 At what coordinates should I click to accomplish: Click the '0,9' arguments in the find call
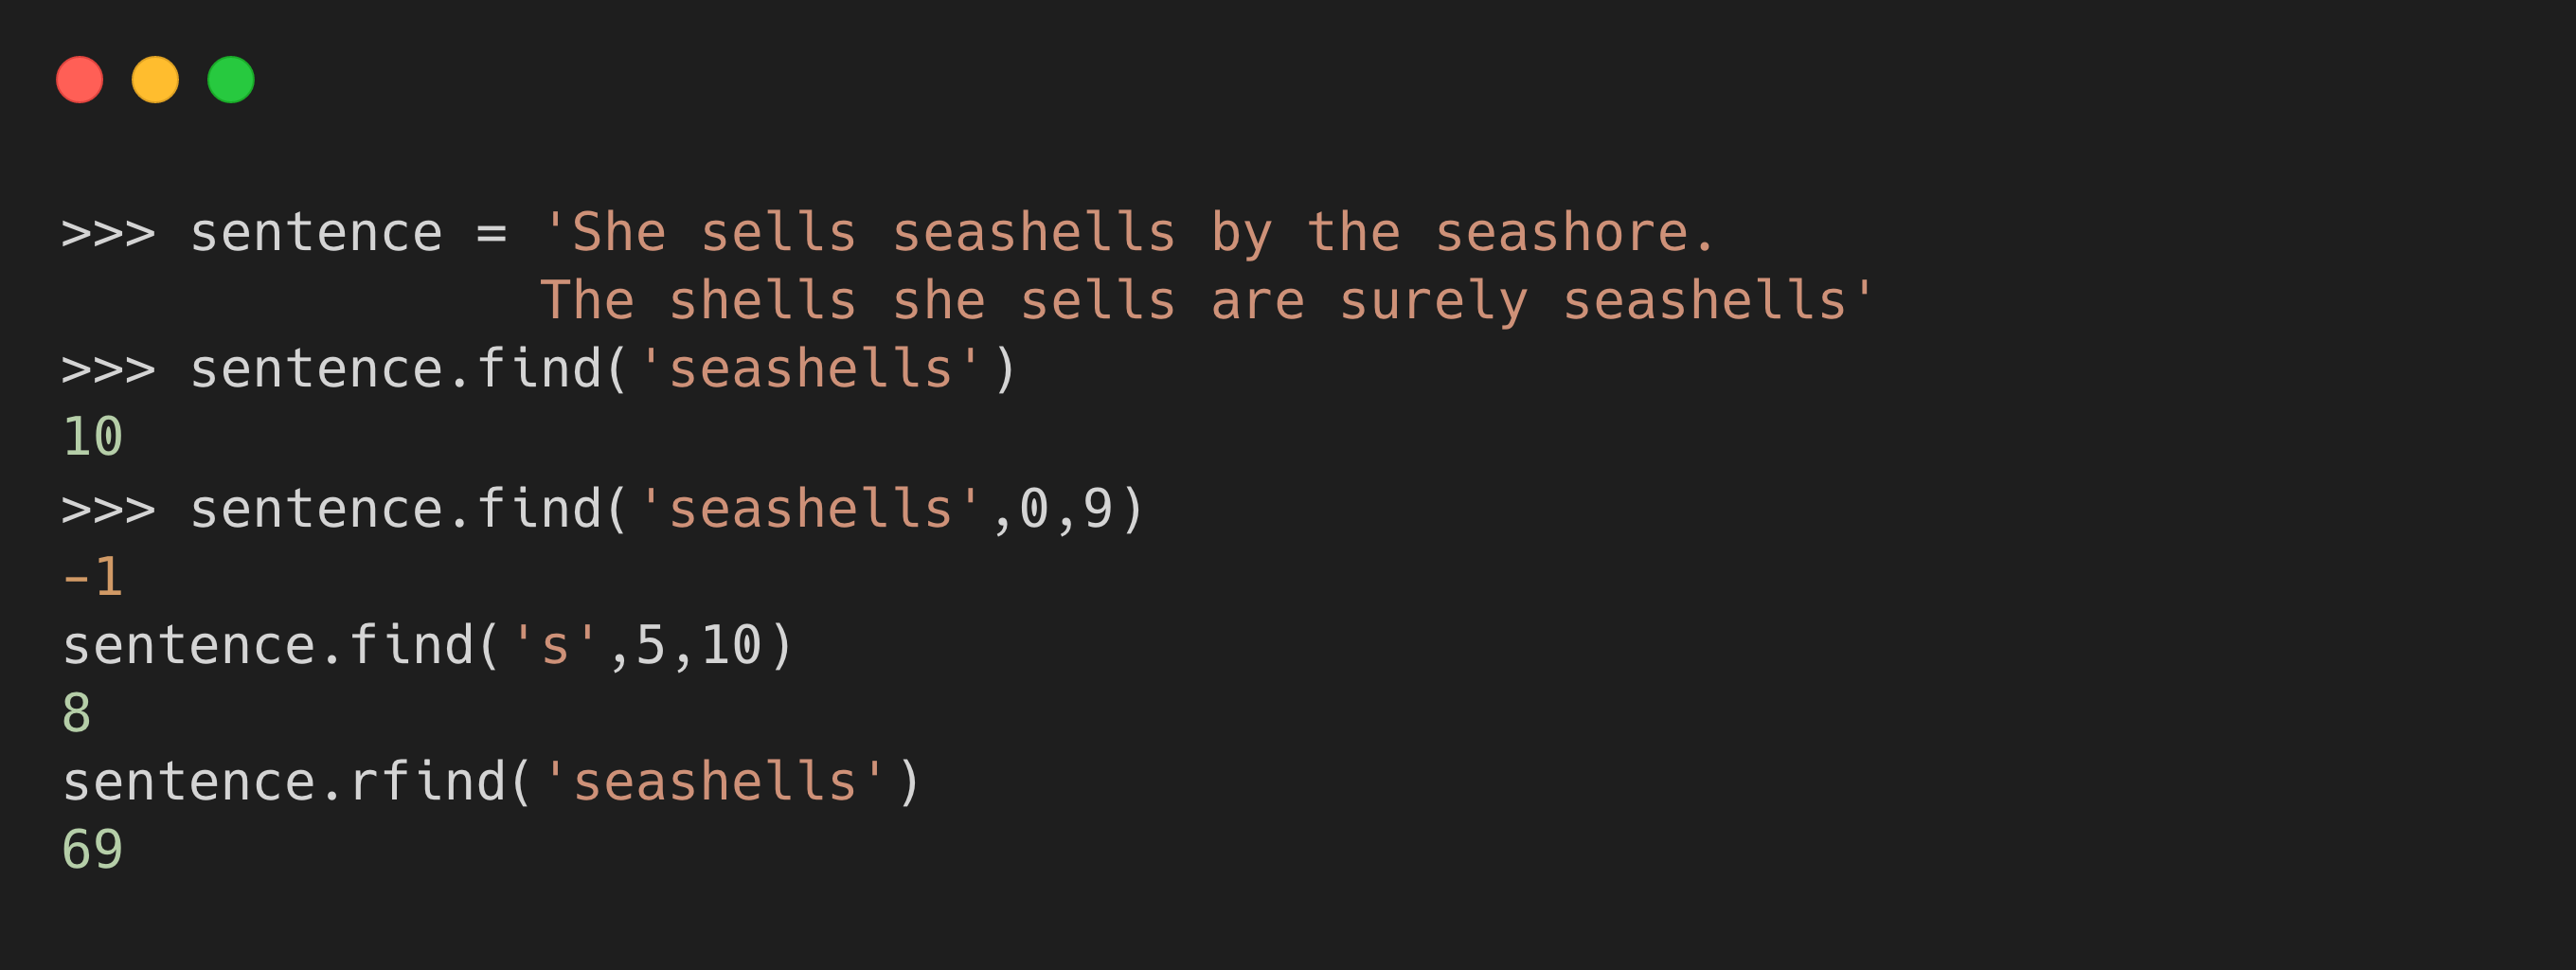(1066, 510)
